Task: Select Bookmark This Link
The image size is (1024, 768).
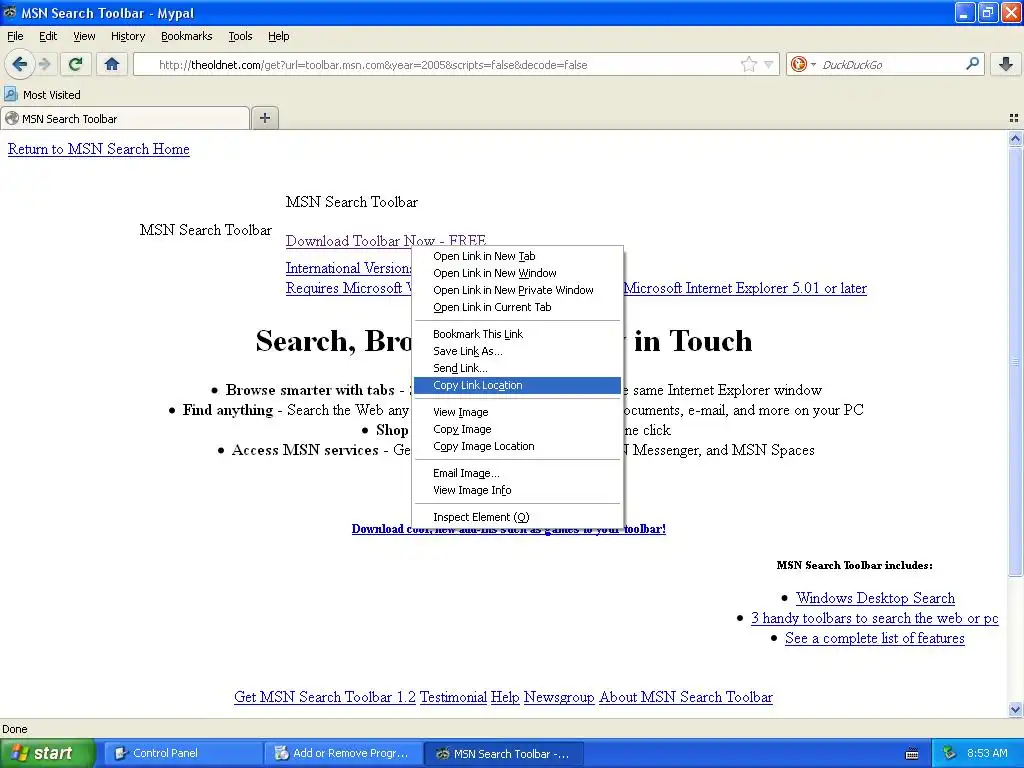Action: tap(517, 334)
